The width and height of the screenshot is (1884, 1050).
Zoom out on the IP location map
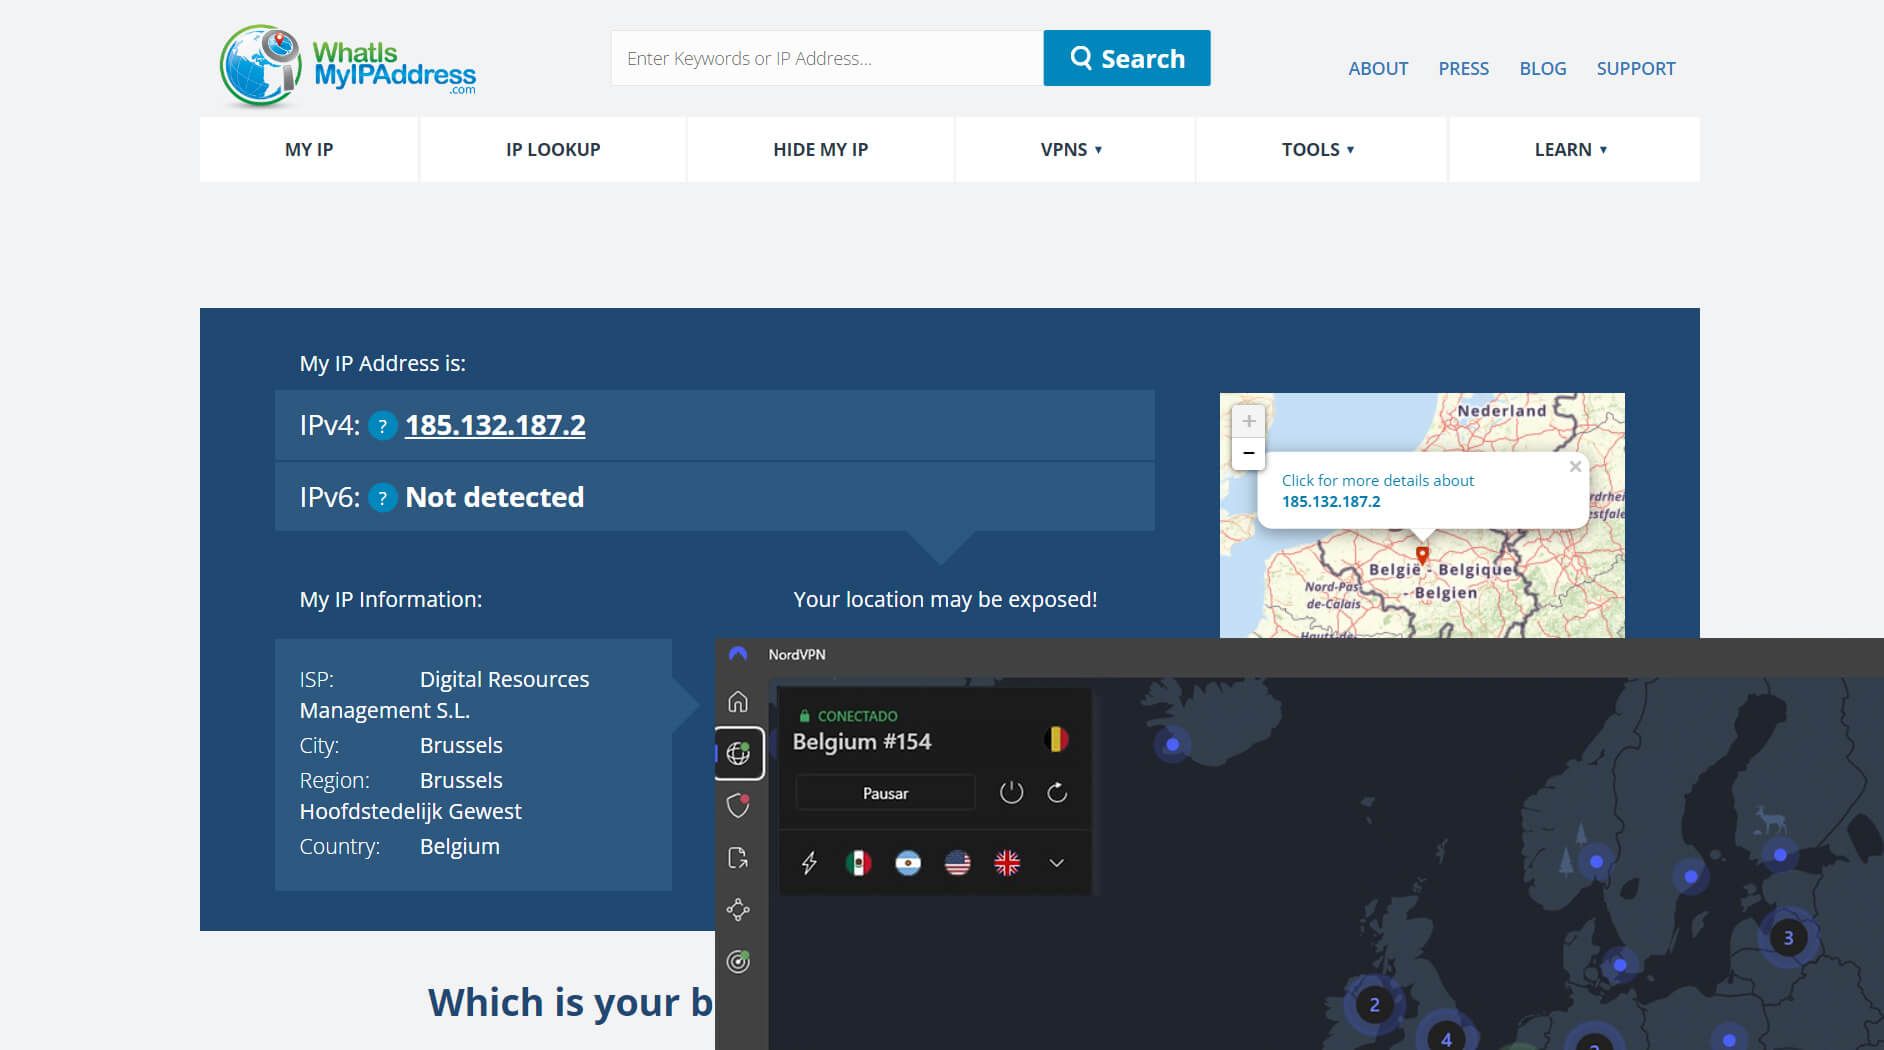click(x=1248, y=453)
